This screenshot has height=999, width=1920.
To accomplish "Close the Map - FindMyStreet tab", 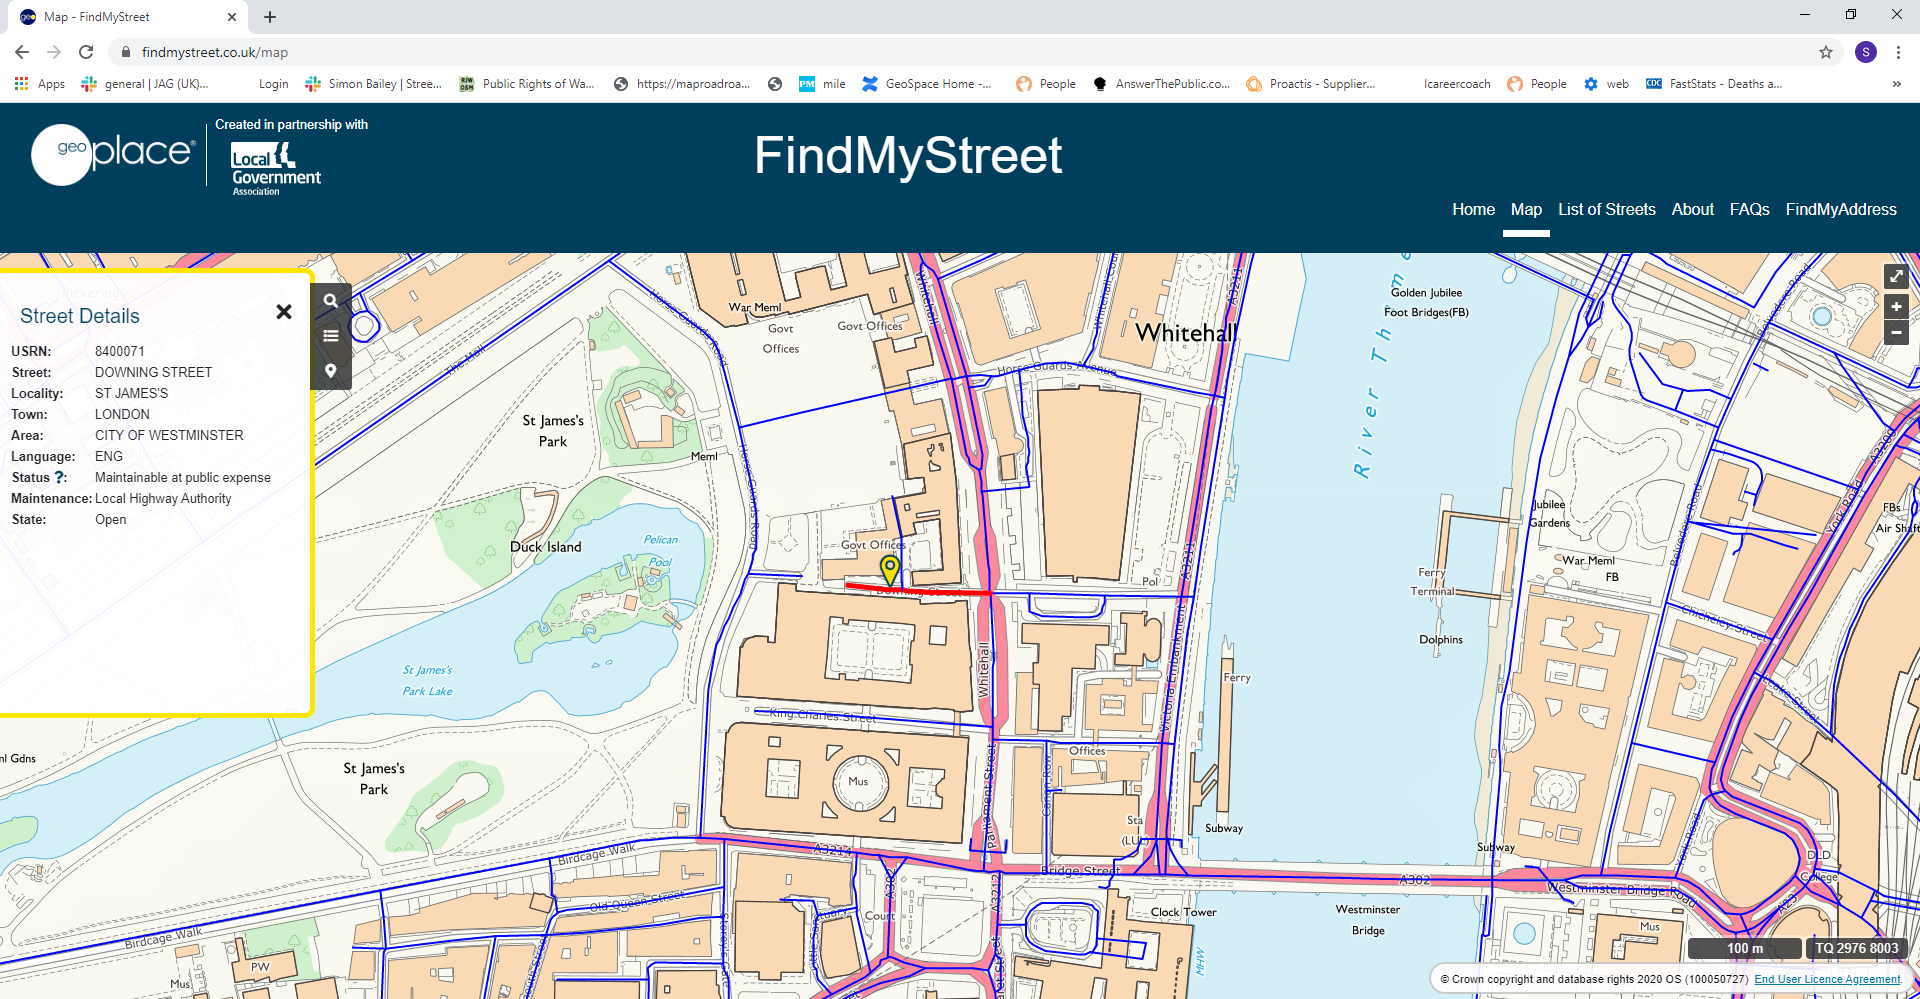I will click(x=232, y=17).
